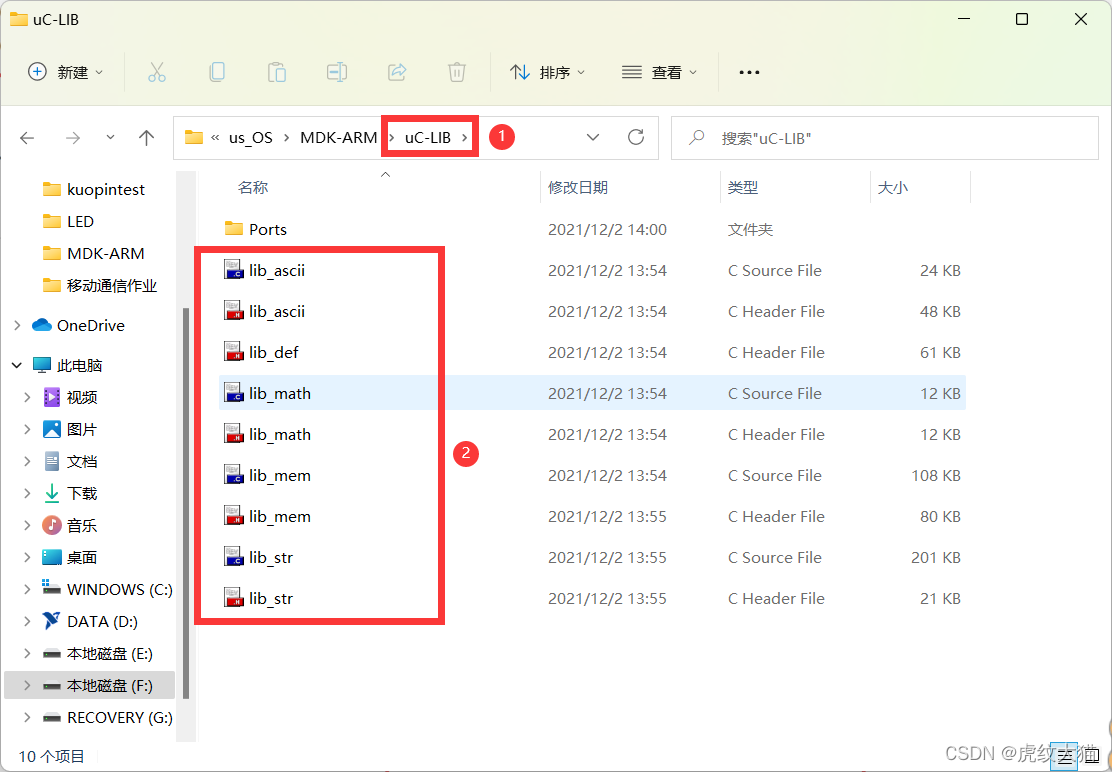Click the 音乐 music icon in sidebar
This screenshot has width=1112, height=772.
point(52,525)
